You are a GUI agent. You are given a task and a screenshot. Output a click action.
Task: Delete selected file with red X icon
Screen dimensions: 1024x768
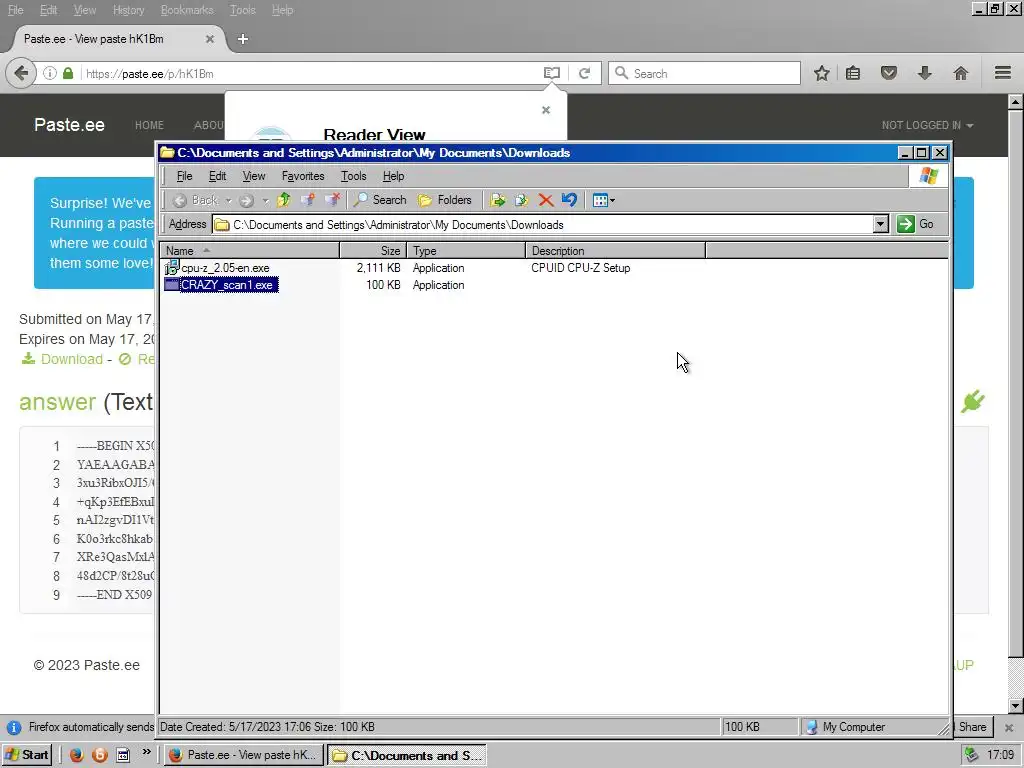[546, 200]
